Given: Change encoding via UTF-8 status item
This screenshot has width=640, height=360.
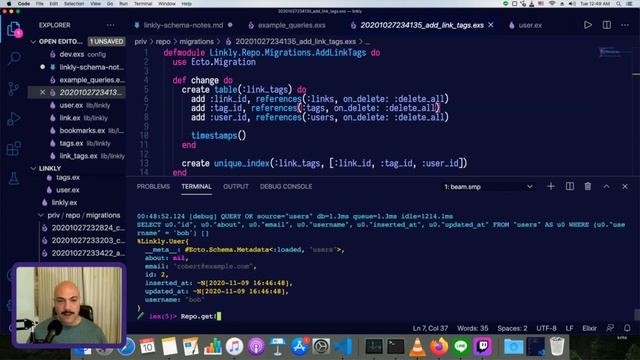Looking at the screenshot, I should [546, 328].
